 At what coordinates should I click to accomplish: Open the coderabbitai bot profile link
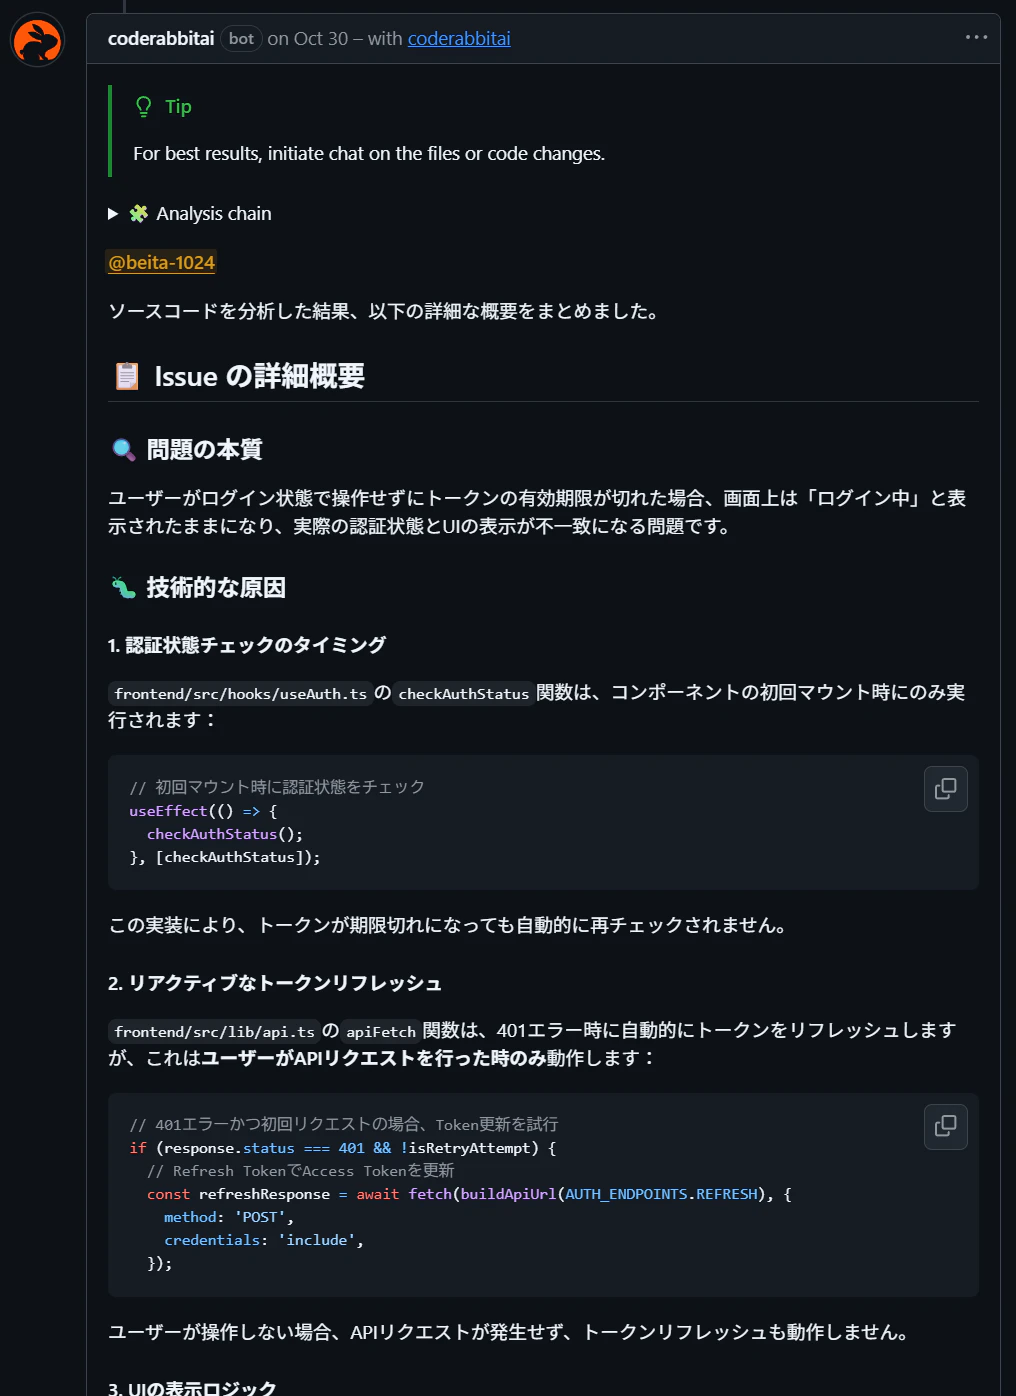coord(160,38)
